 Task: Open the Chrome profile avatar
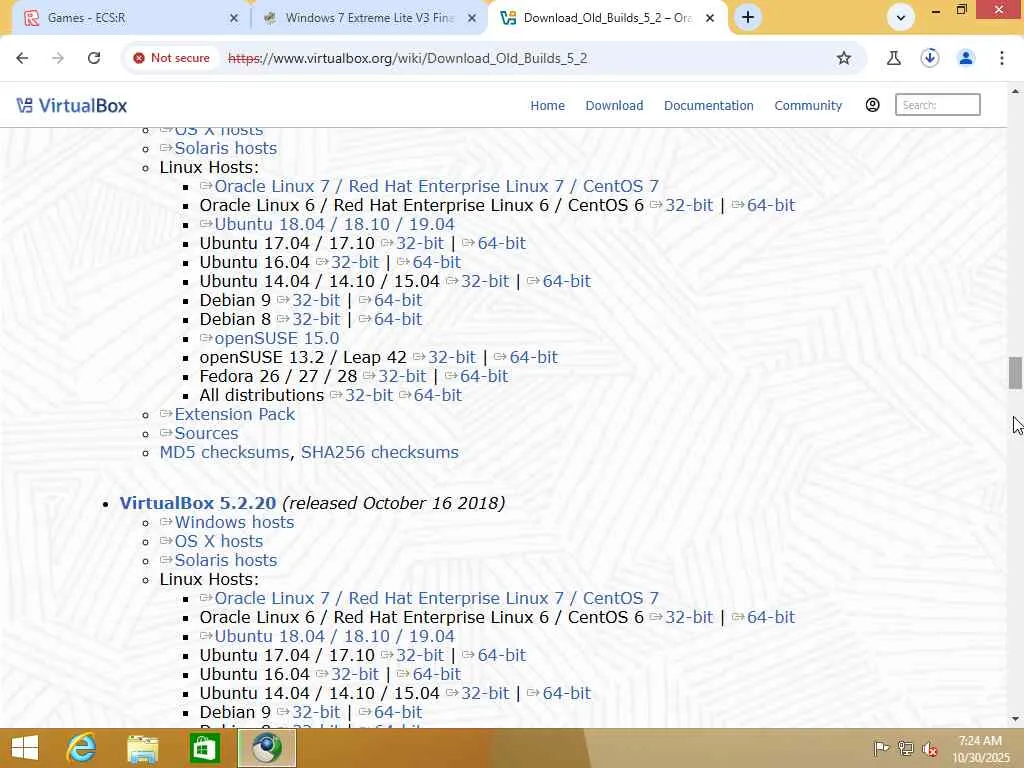click(966, 58)
